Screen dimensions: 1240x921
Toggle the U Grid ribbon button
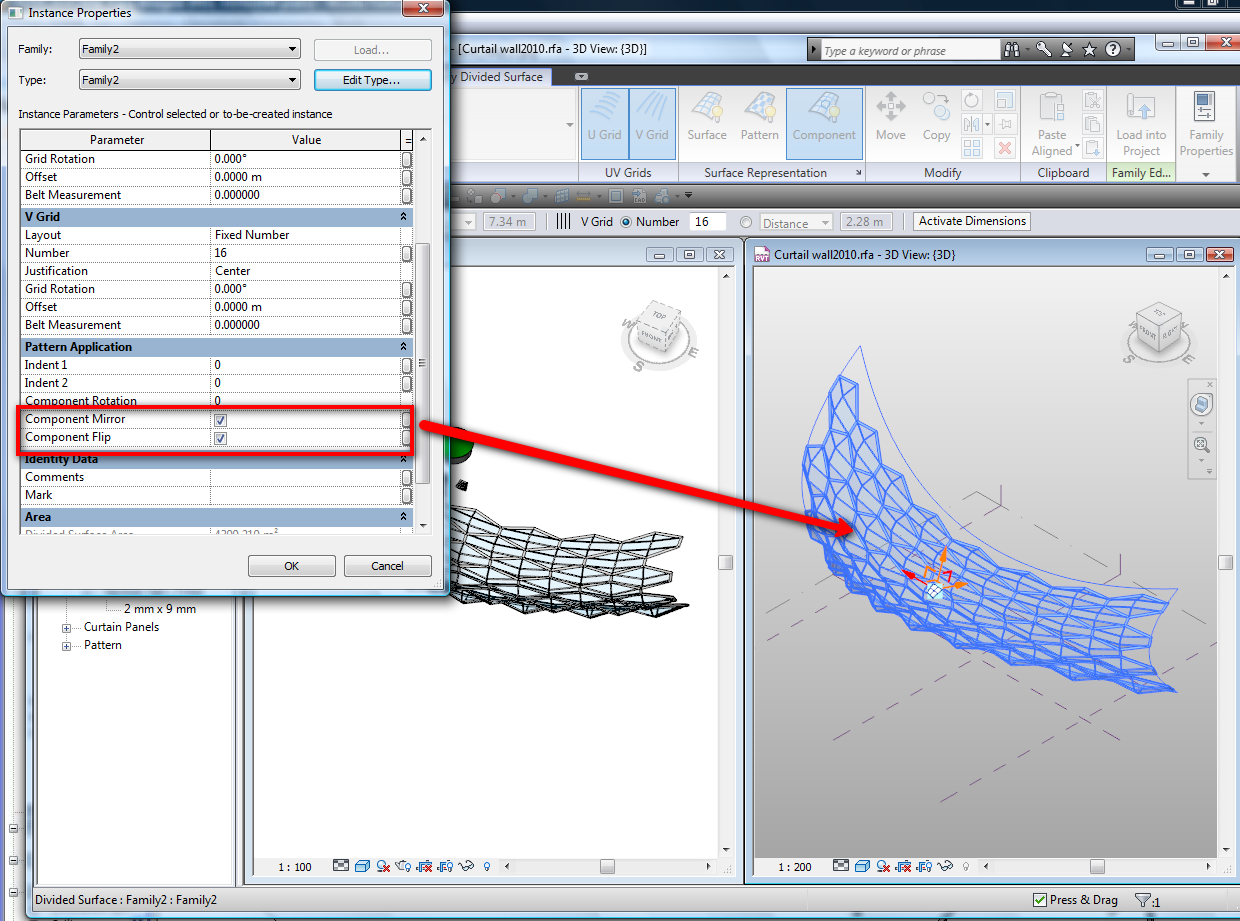tap(604, 123)
